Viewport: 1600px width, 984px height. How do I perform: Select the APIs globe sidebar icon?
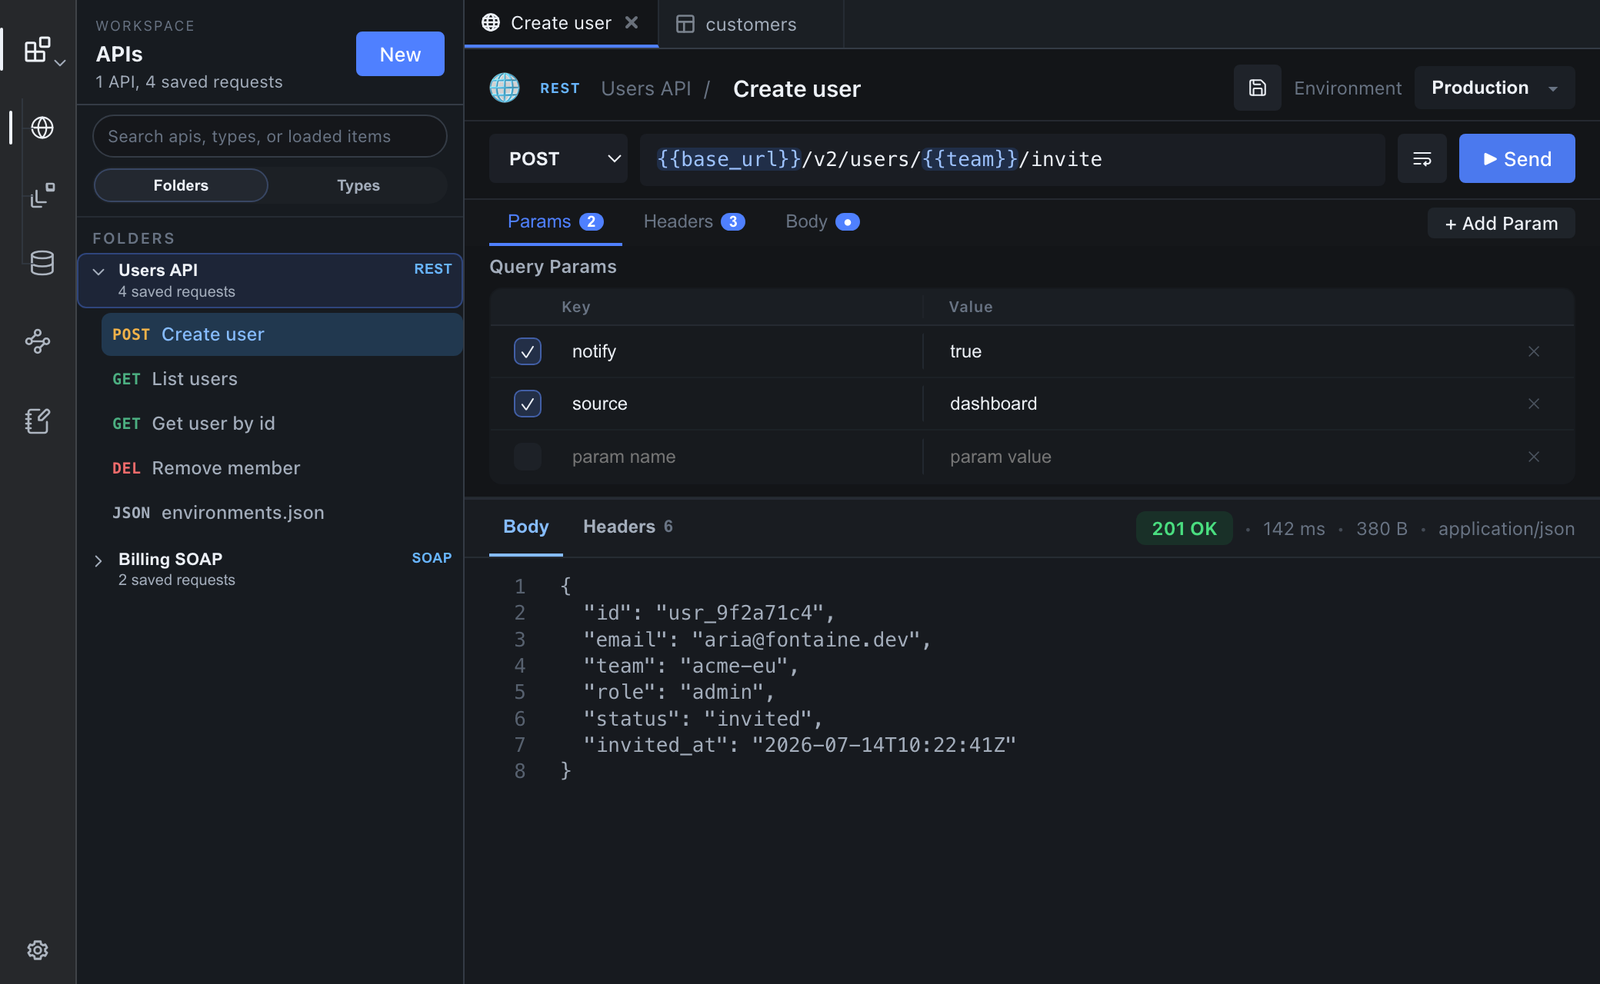coord(42,128)
